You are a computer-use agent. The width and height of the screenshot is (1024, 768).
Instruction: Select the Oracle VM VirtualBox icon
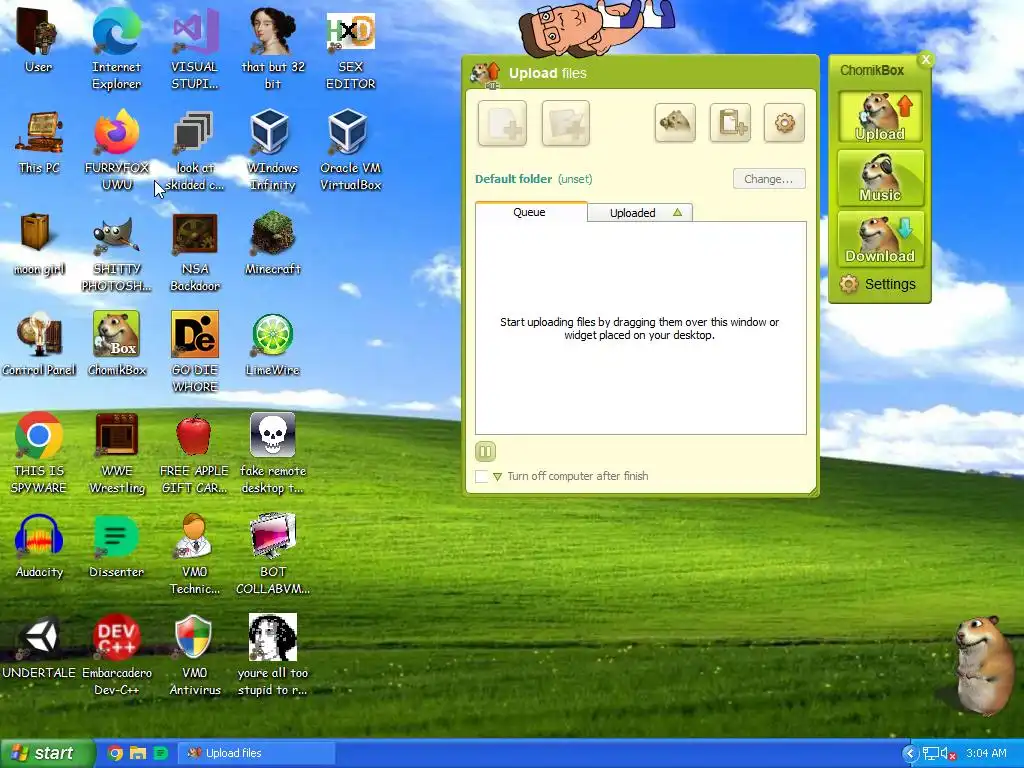(x=351, y=150)
